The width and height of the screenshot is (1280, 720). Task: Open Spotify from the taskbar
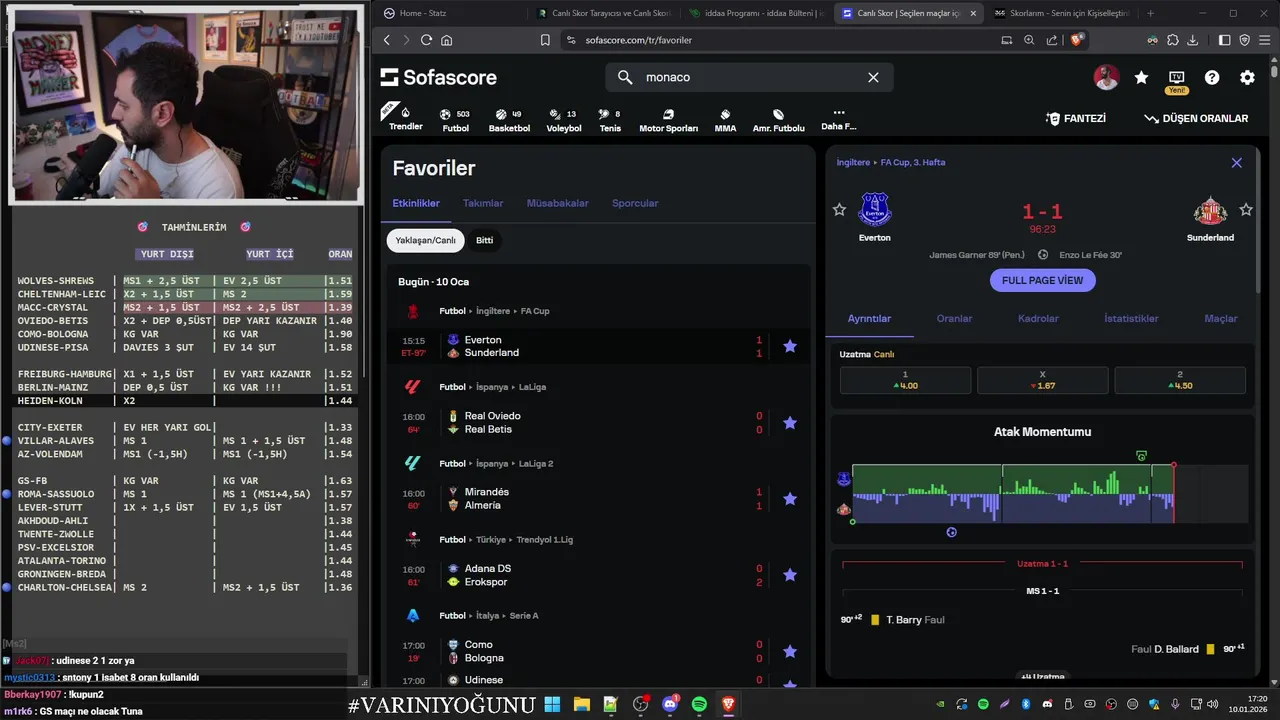[699, 705]
